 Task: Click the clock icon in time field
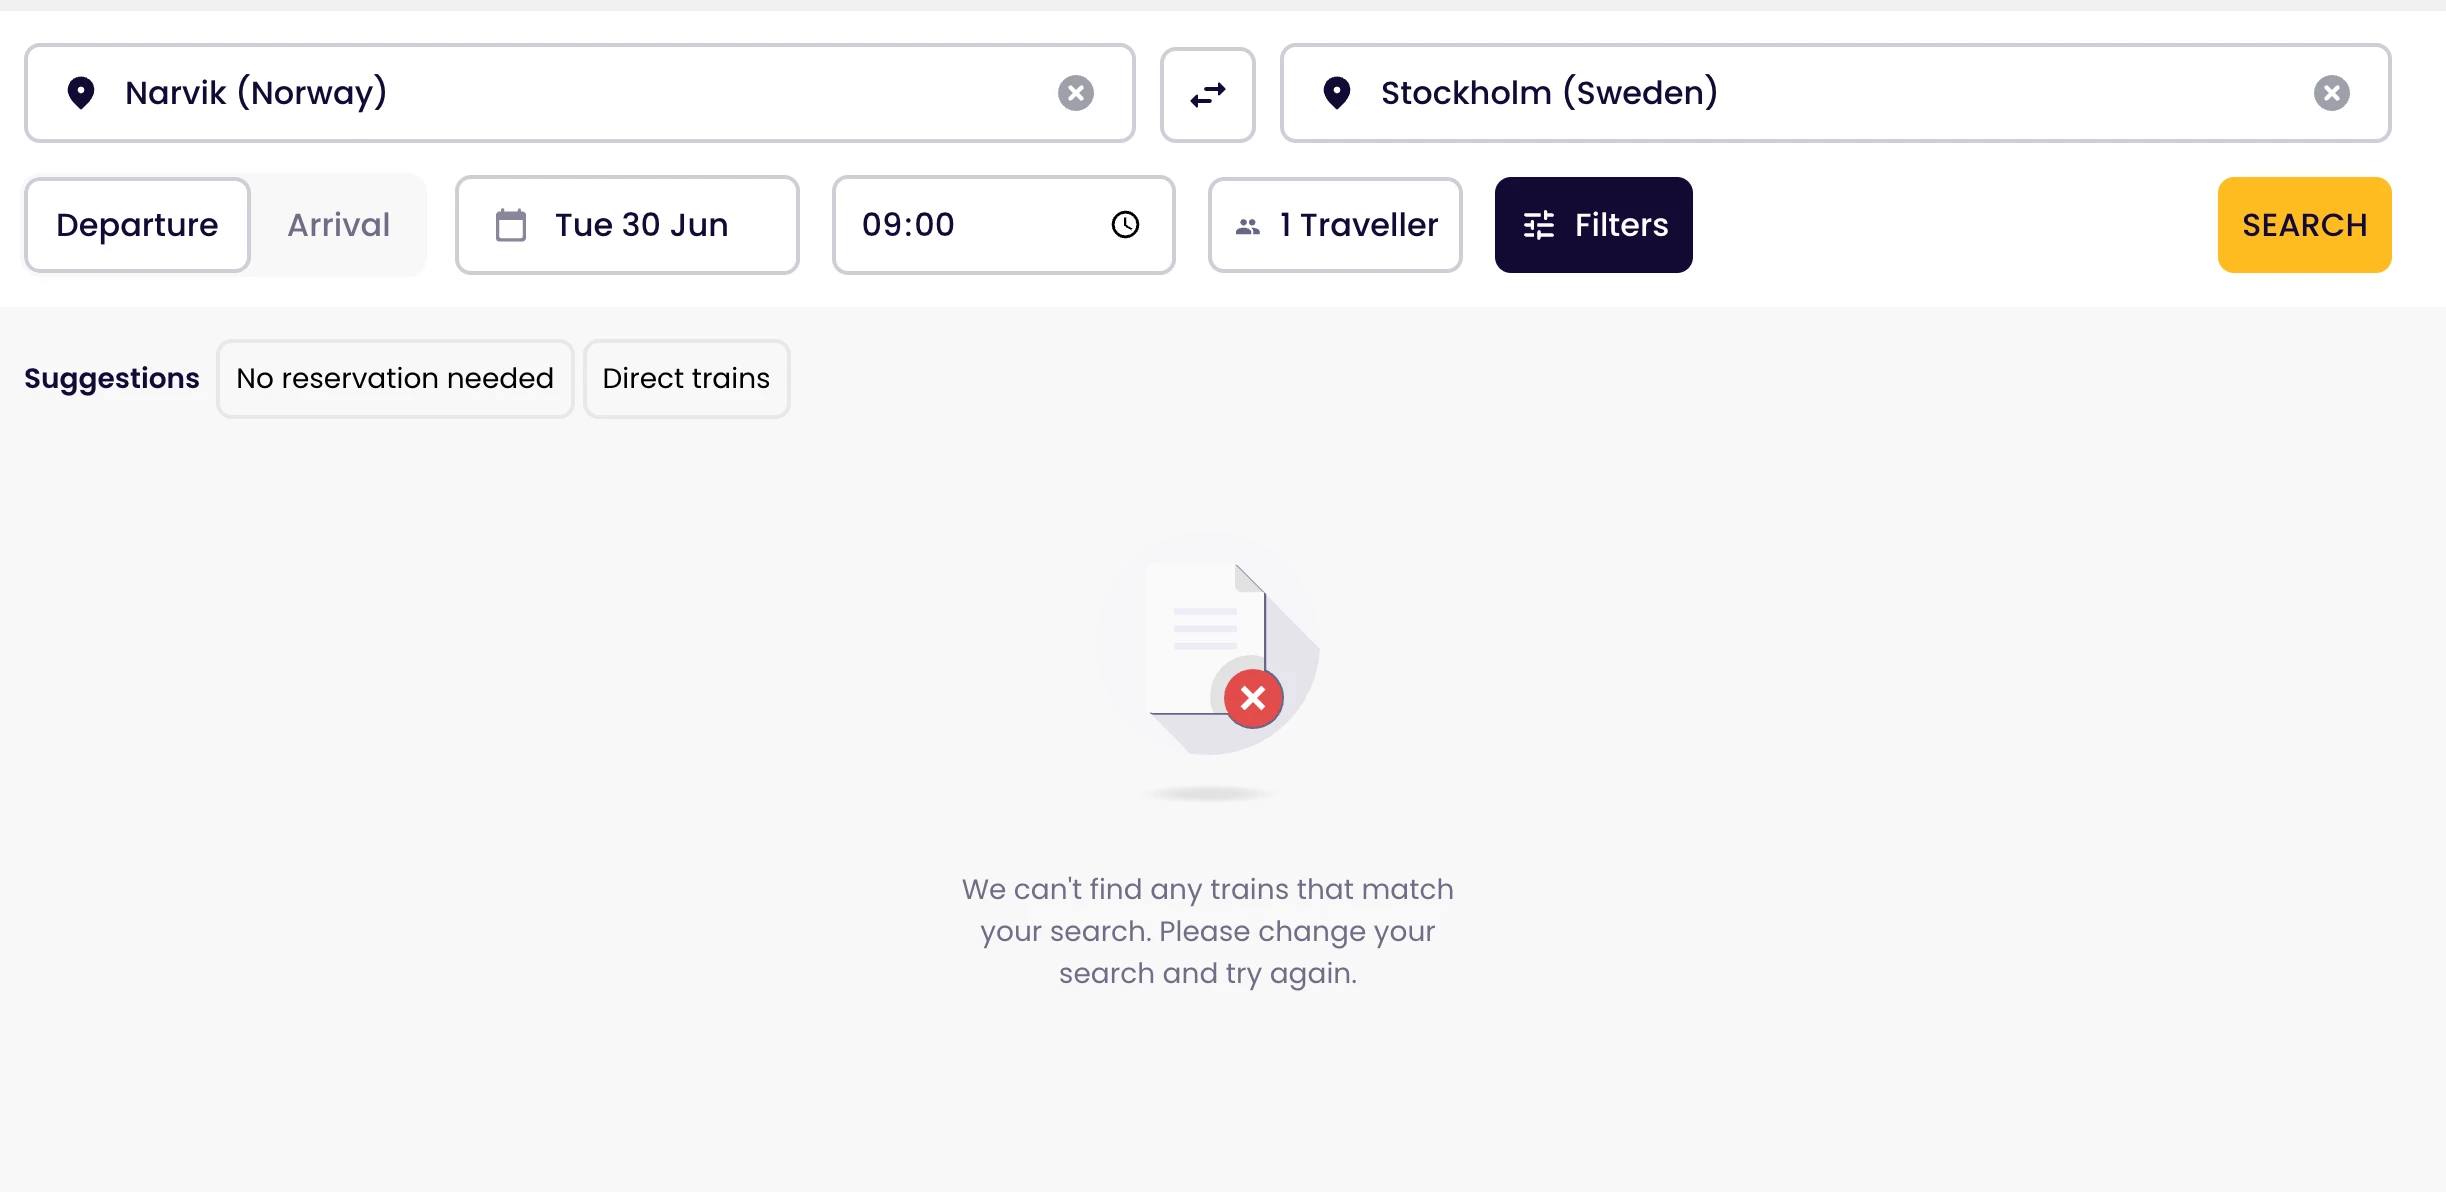click(1125, 225)
